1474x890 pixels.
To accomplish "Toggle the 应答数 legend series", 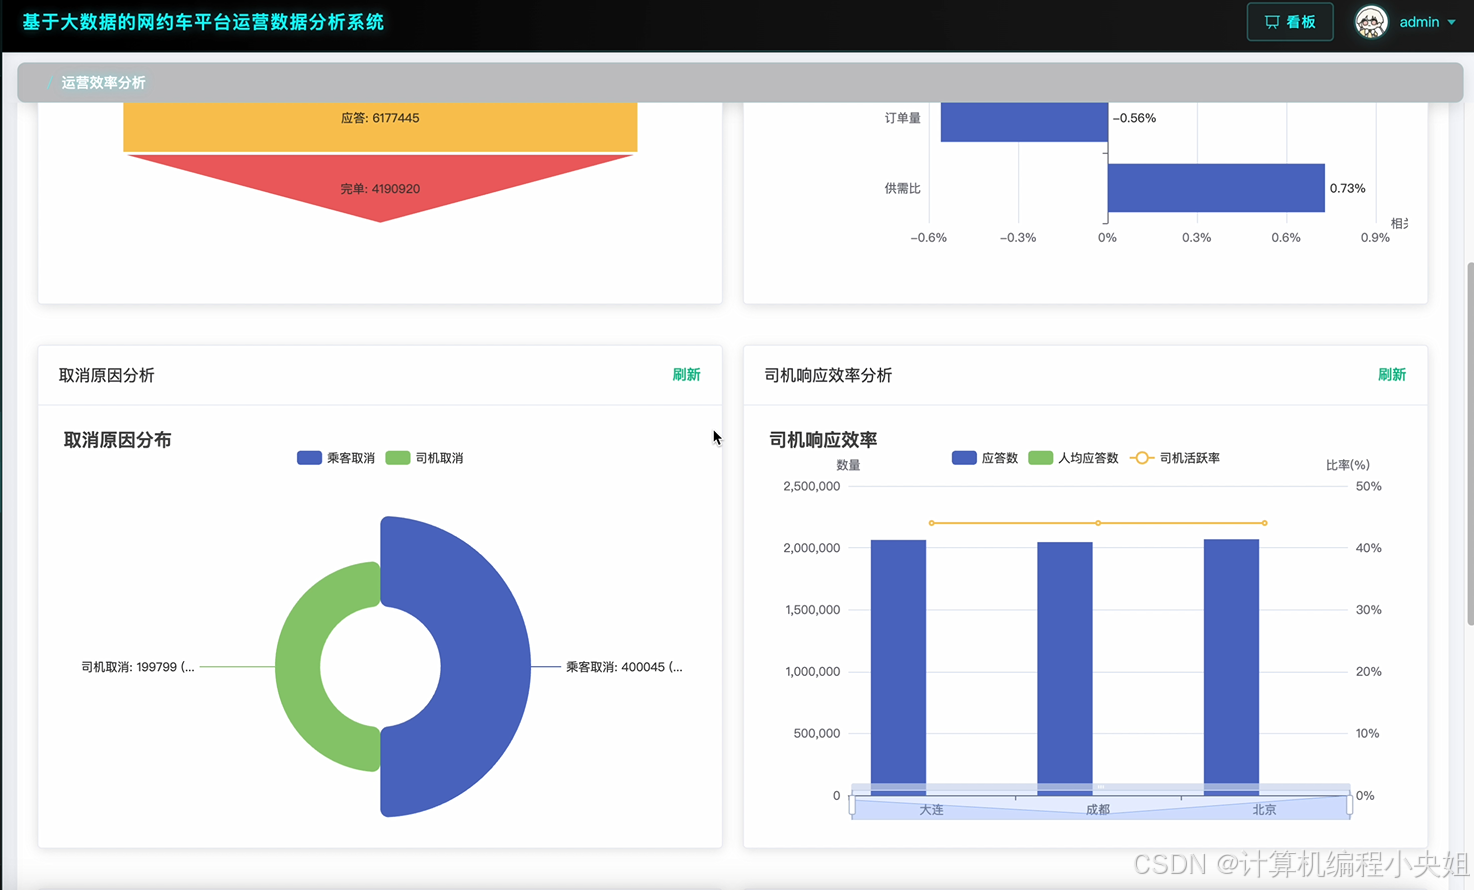I will (985, 458).
